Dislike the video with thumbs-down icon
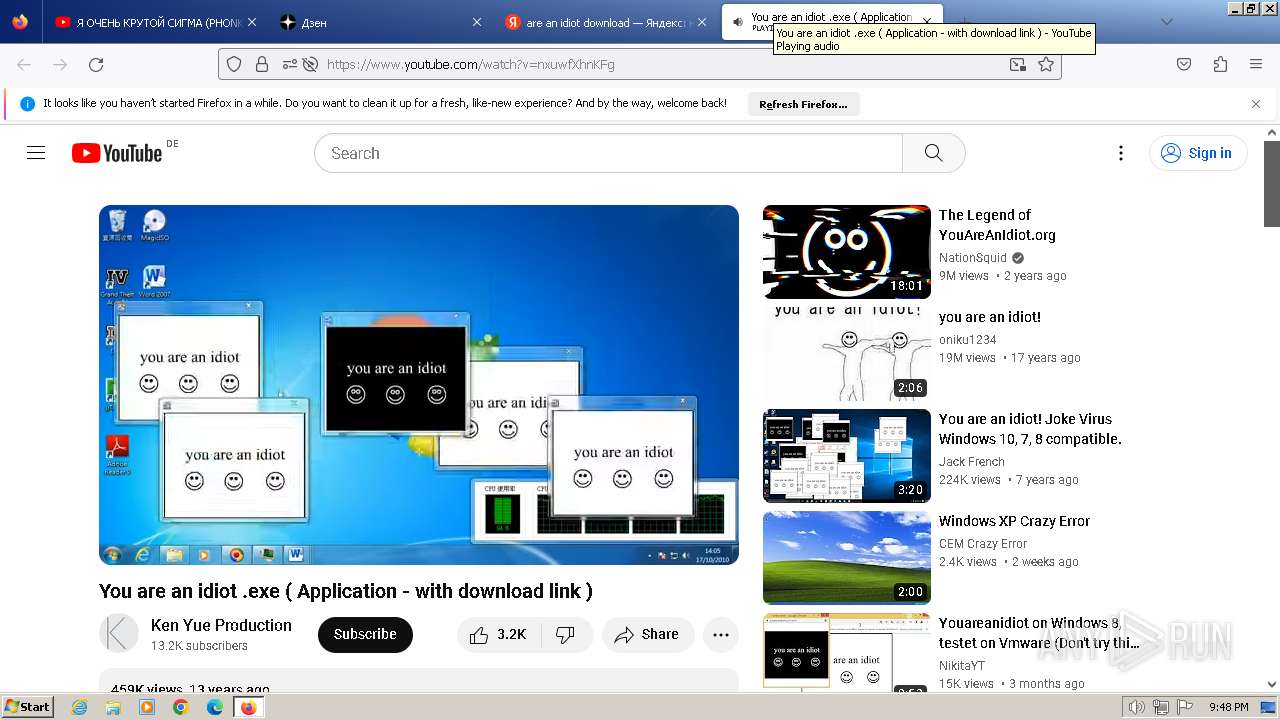Viewport: 1280px width, 720px height. (x=566, y=634)
